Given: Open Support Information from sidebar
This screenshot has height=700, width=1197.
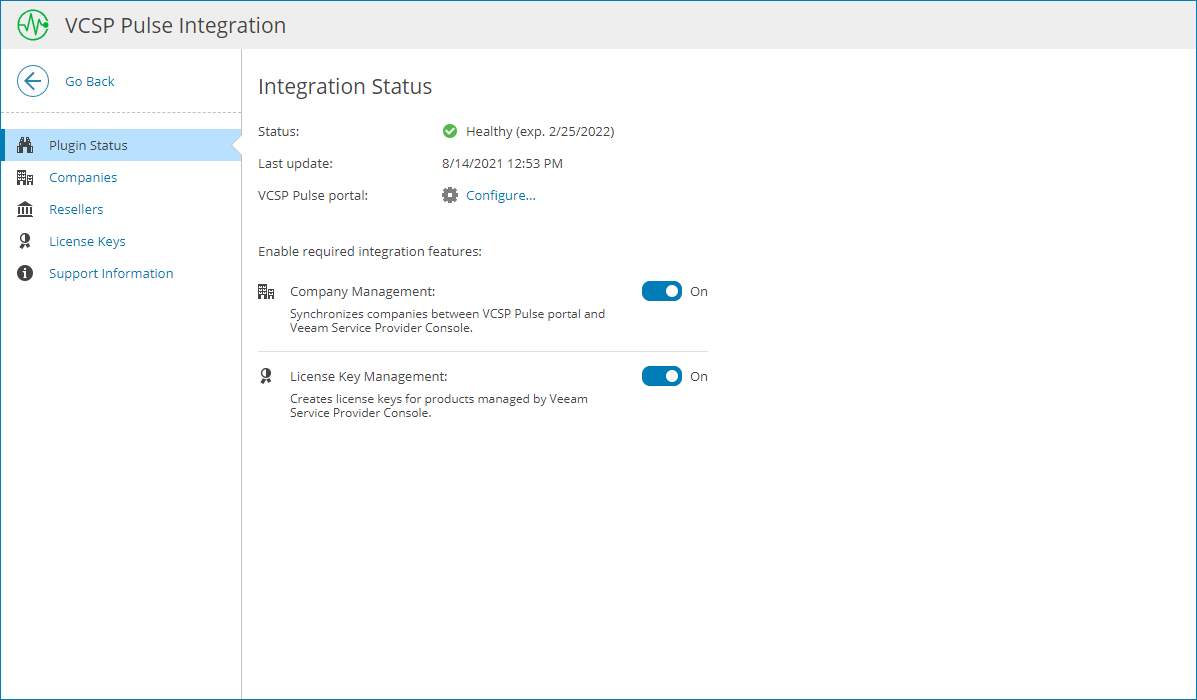Looking at the screenshot, I should click(x=111, y=273).
